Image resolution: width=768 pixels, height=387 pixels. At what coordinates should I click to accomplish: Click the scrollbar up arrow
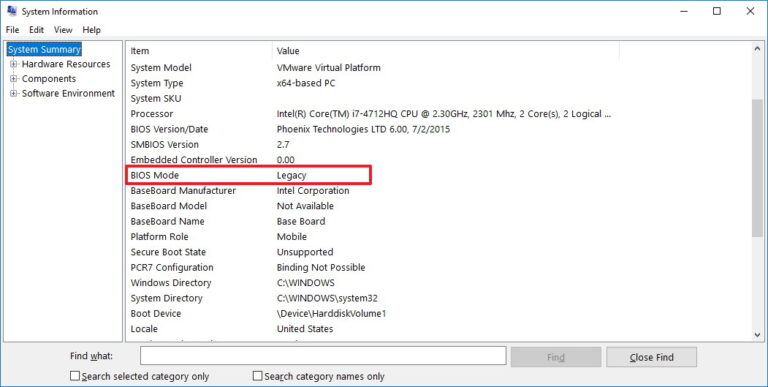757,49
